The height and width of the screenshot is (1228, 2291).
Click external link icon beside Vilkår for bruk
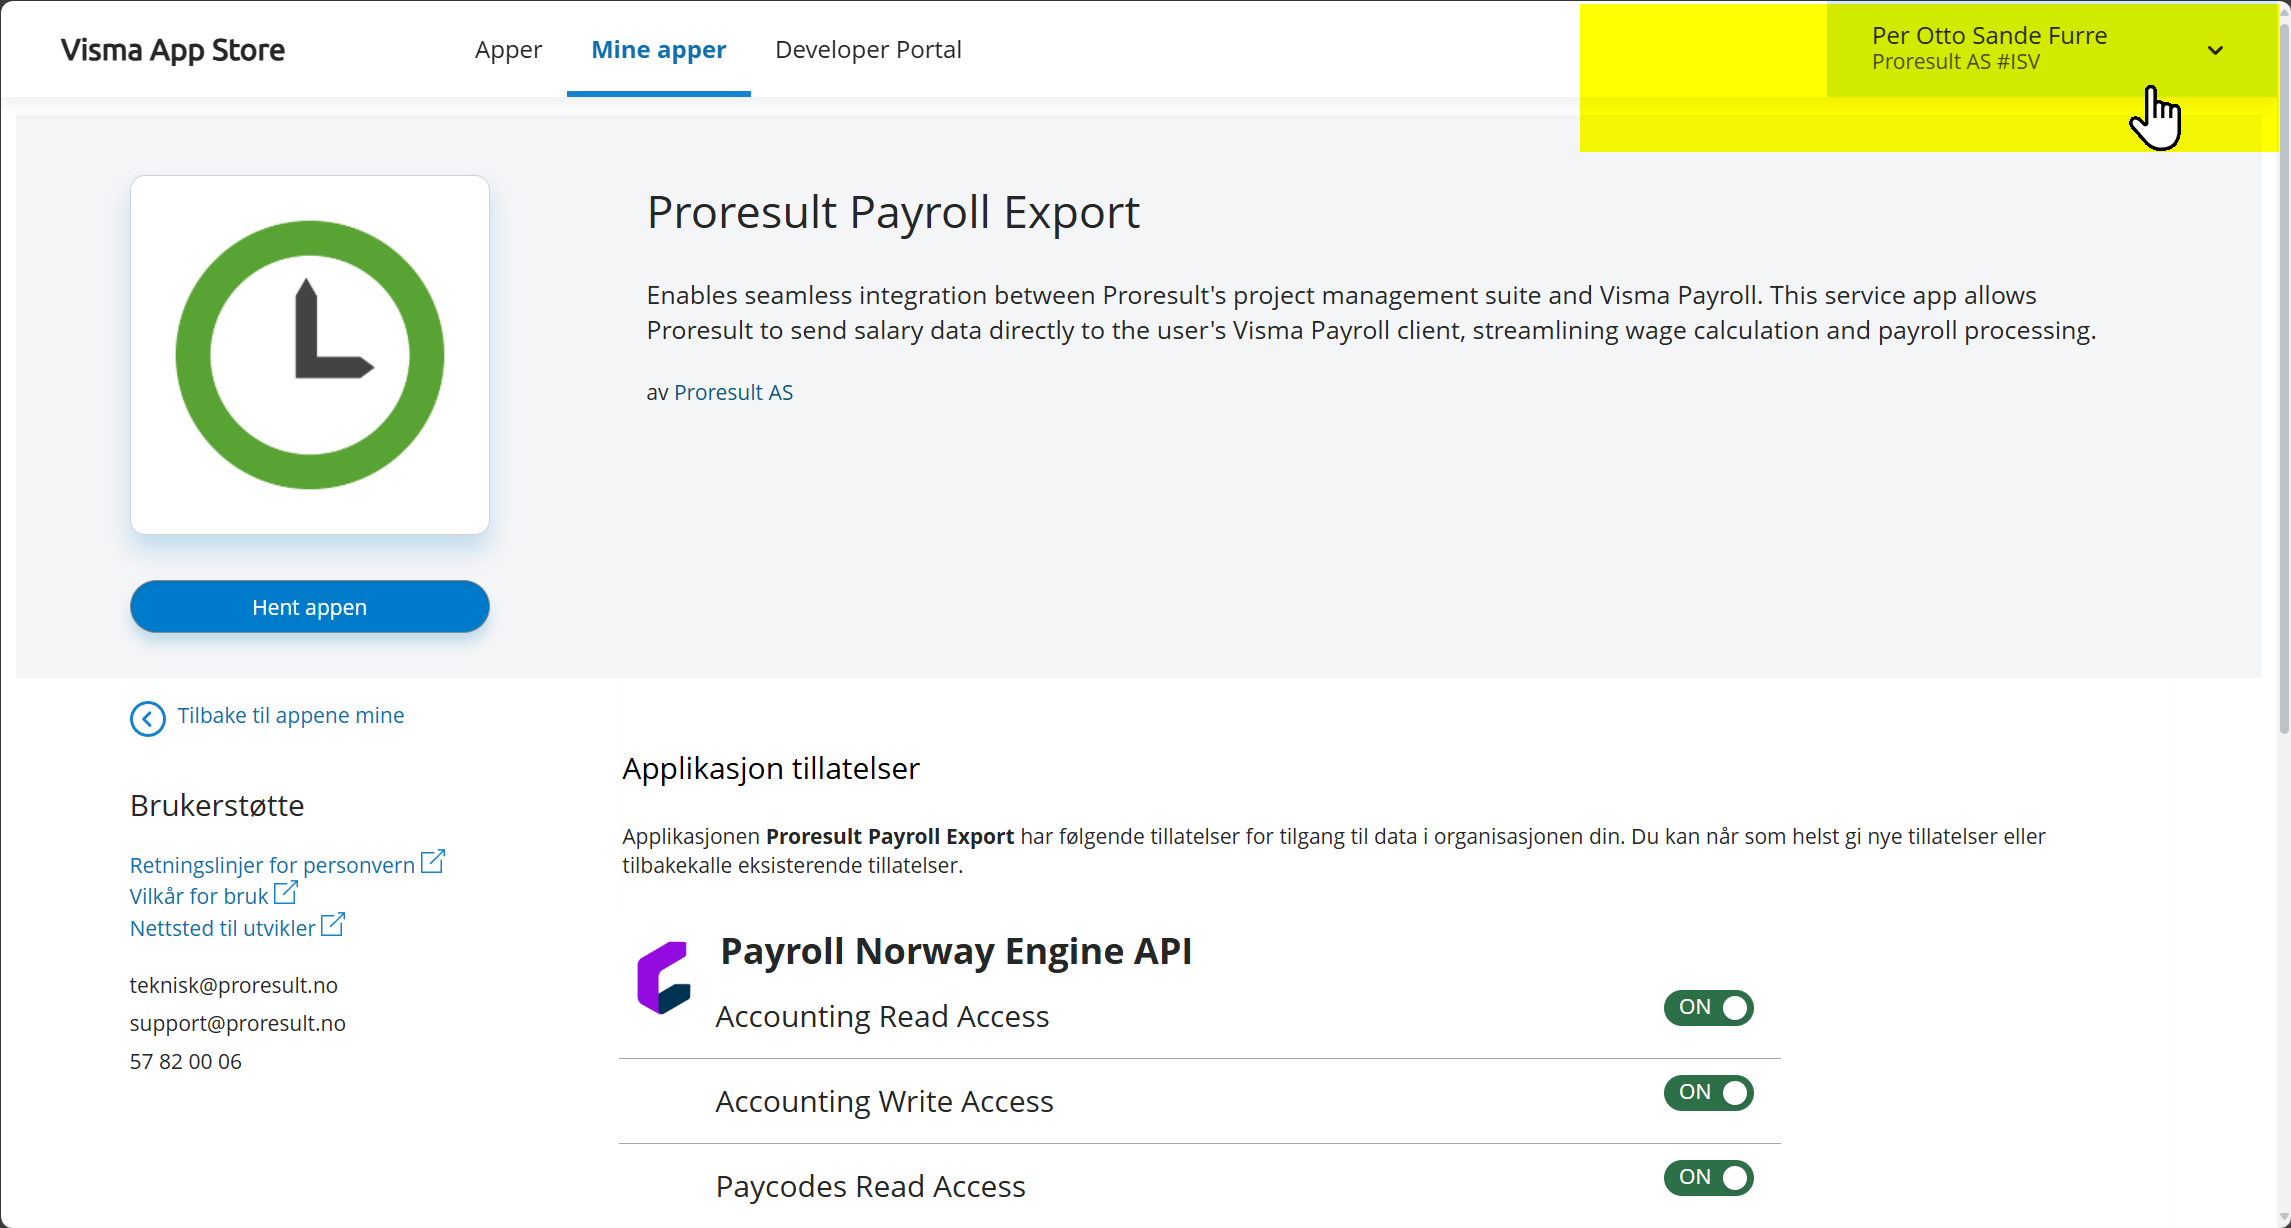click(x=286, y=893)
